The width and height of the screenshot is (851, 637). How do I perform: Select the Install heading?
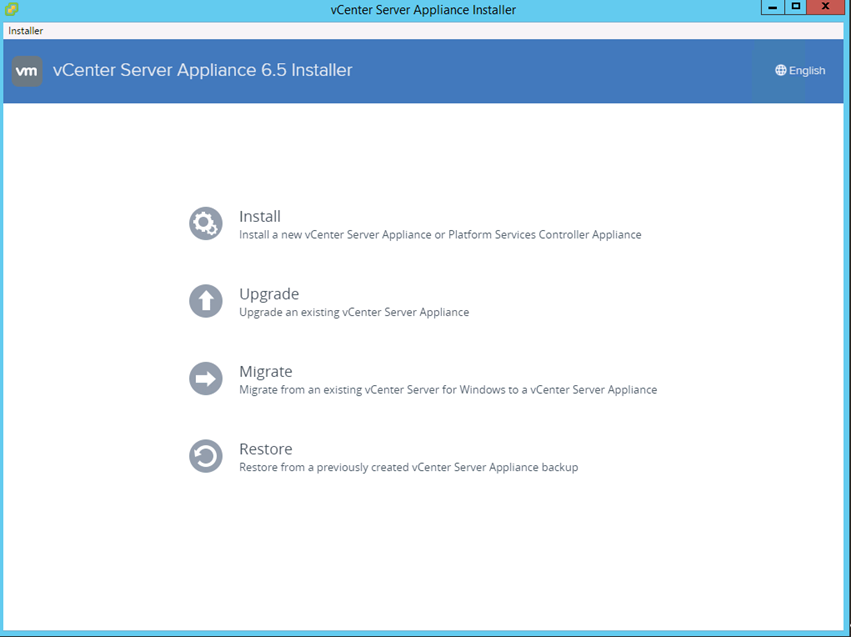click(260, 216)
